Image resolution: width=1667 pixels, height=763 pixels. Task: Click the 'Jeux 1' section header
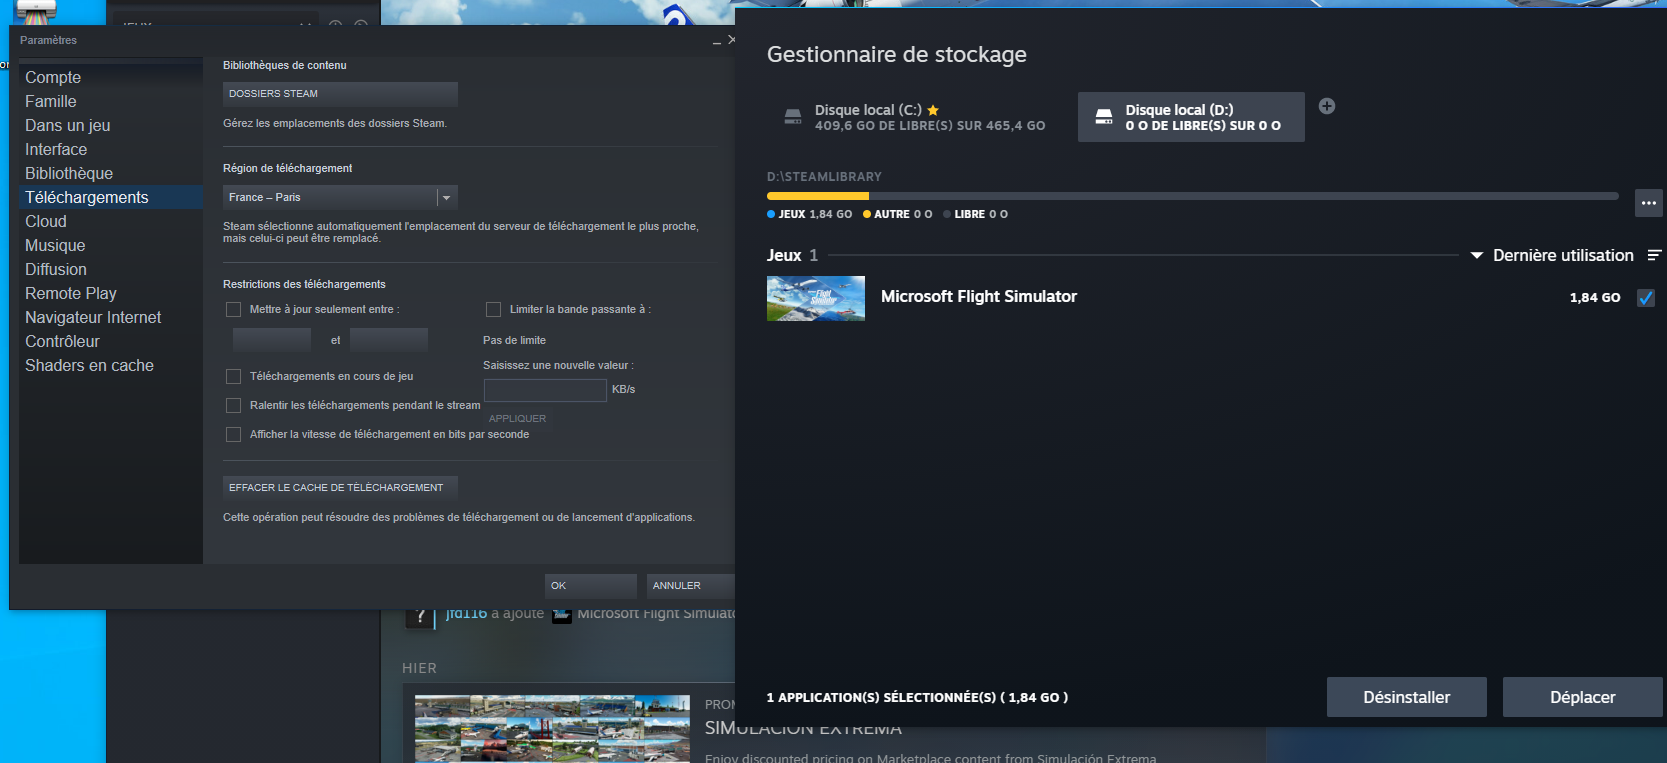[792, 256]
